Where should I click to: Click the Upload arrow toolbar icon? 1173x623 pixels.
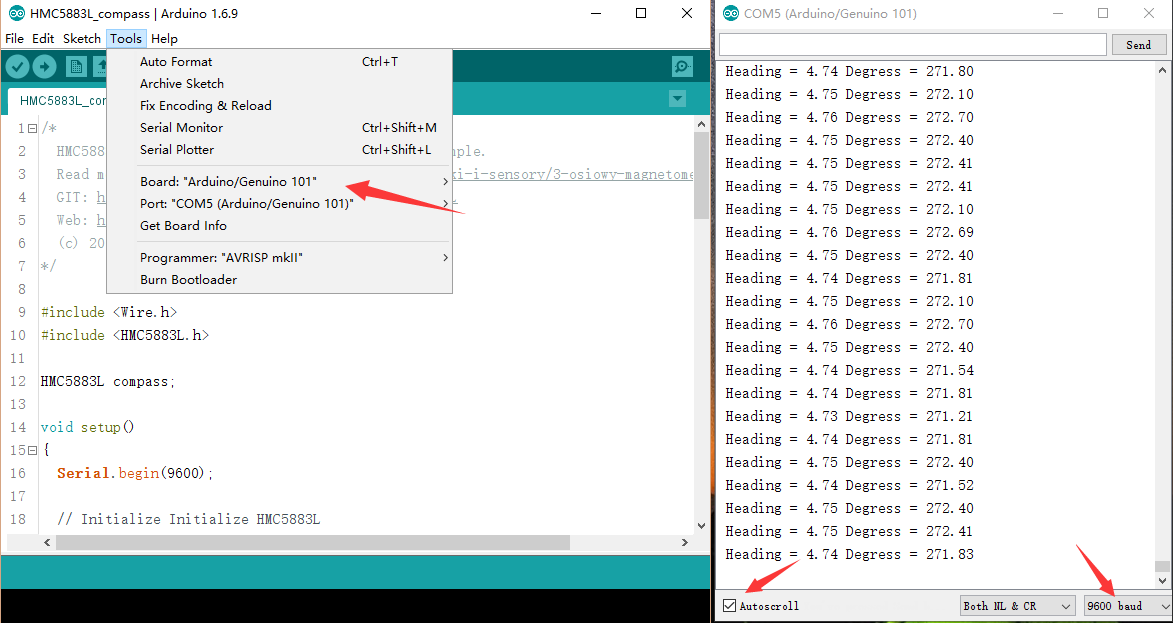(45, 67)
